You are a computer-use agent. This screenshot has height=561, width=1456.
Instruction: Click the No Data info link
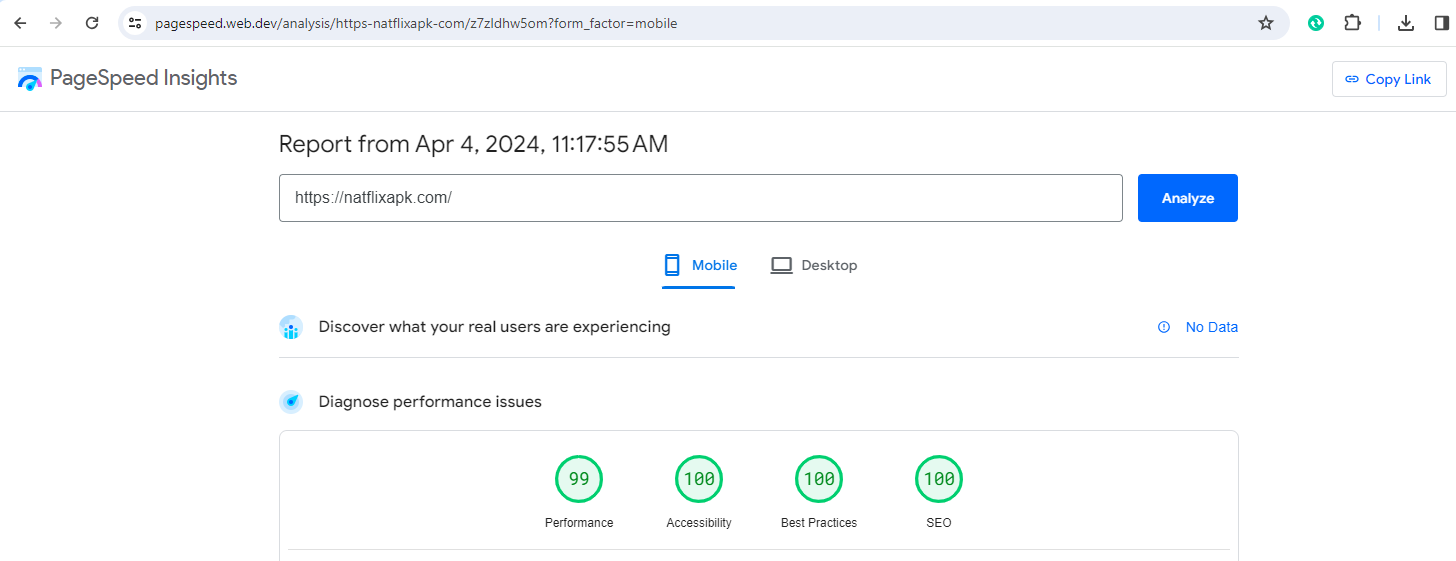click(x=1198, y=327)
